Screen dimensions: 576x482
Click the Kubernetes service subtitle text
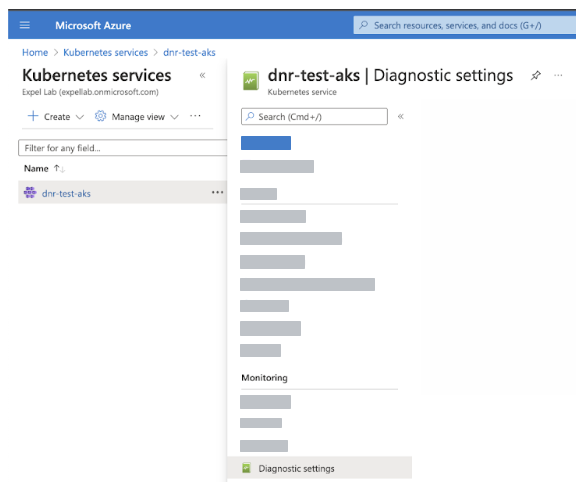pos(302,92)
